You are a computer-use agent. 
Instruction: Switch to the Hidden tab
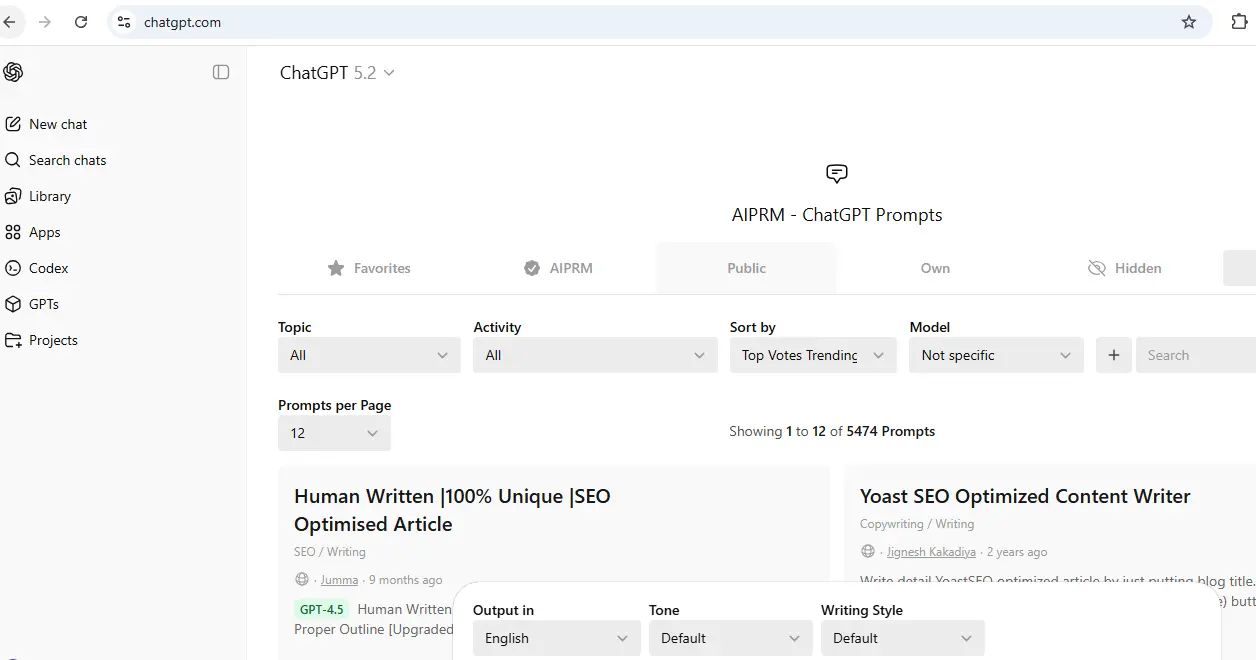pyautogui.click(x=1124, y=268)
